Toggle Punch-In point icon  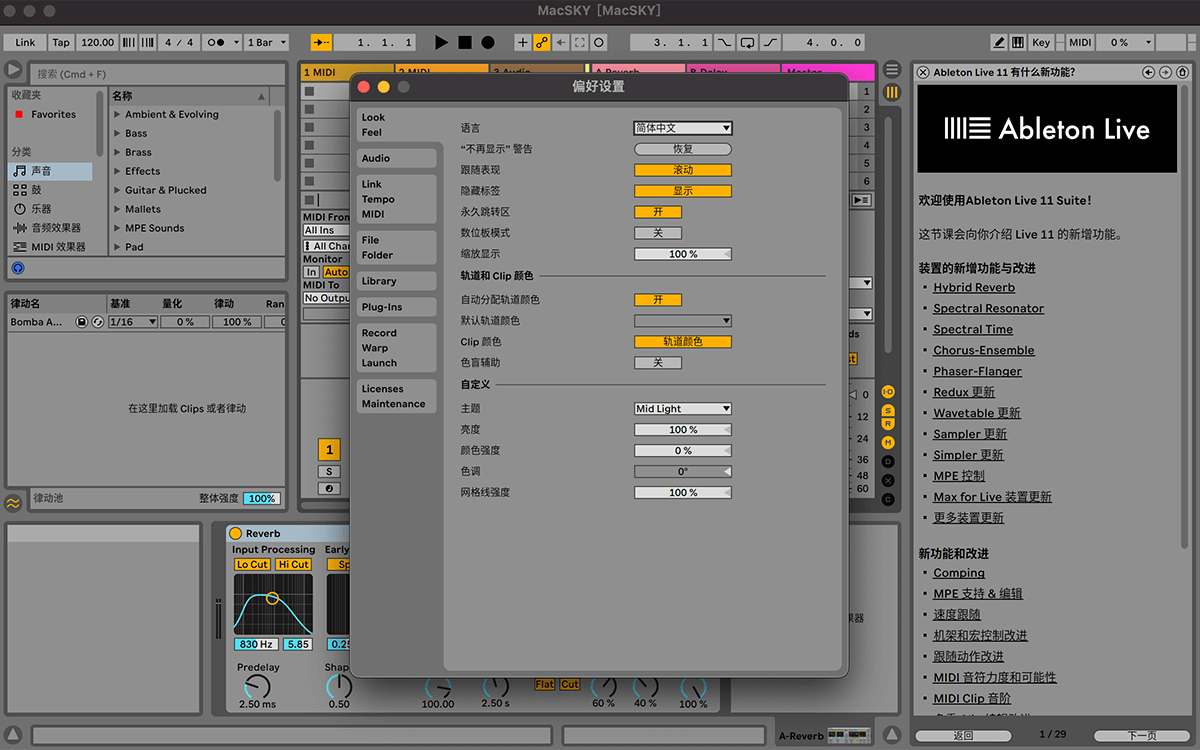pyautogui.click(x=725, y=43)
